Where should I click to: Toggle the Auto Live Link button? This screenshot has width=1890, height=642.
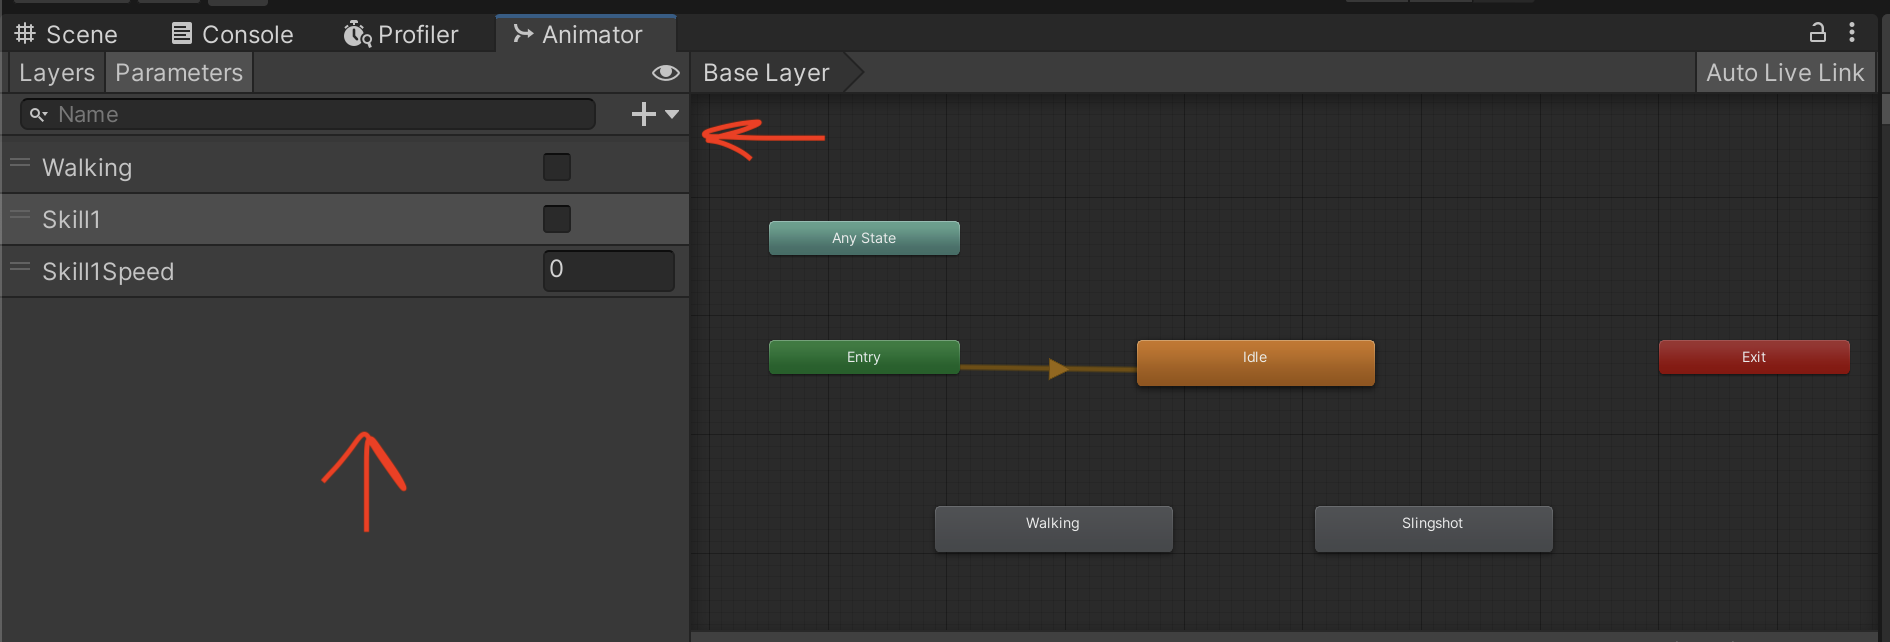click(x=1784, y=73)
